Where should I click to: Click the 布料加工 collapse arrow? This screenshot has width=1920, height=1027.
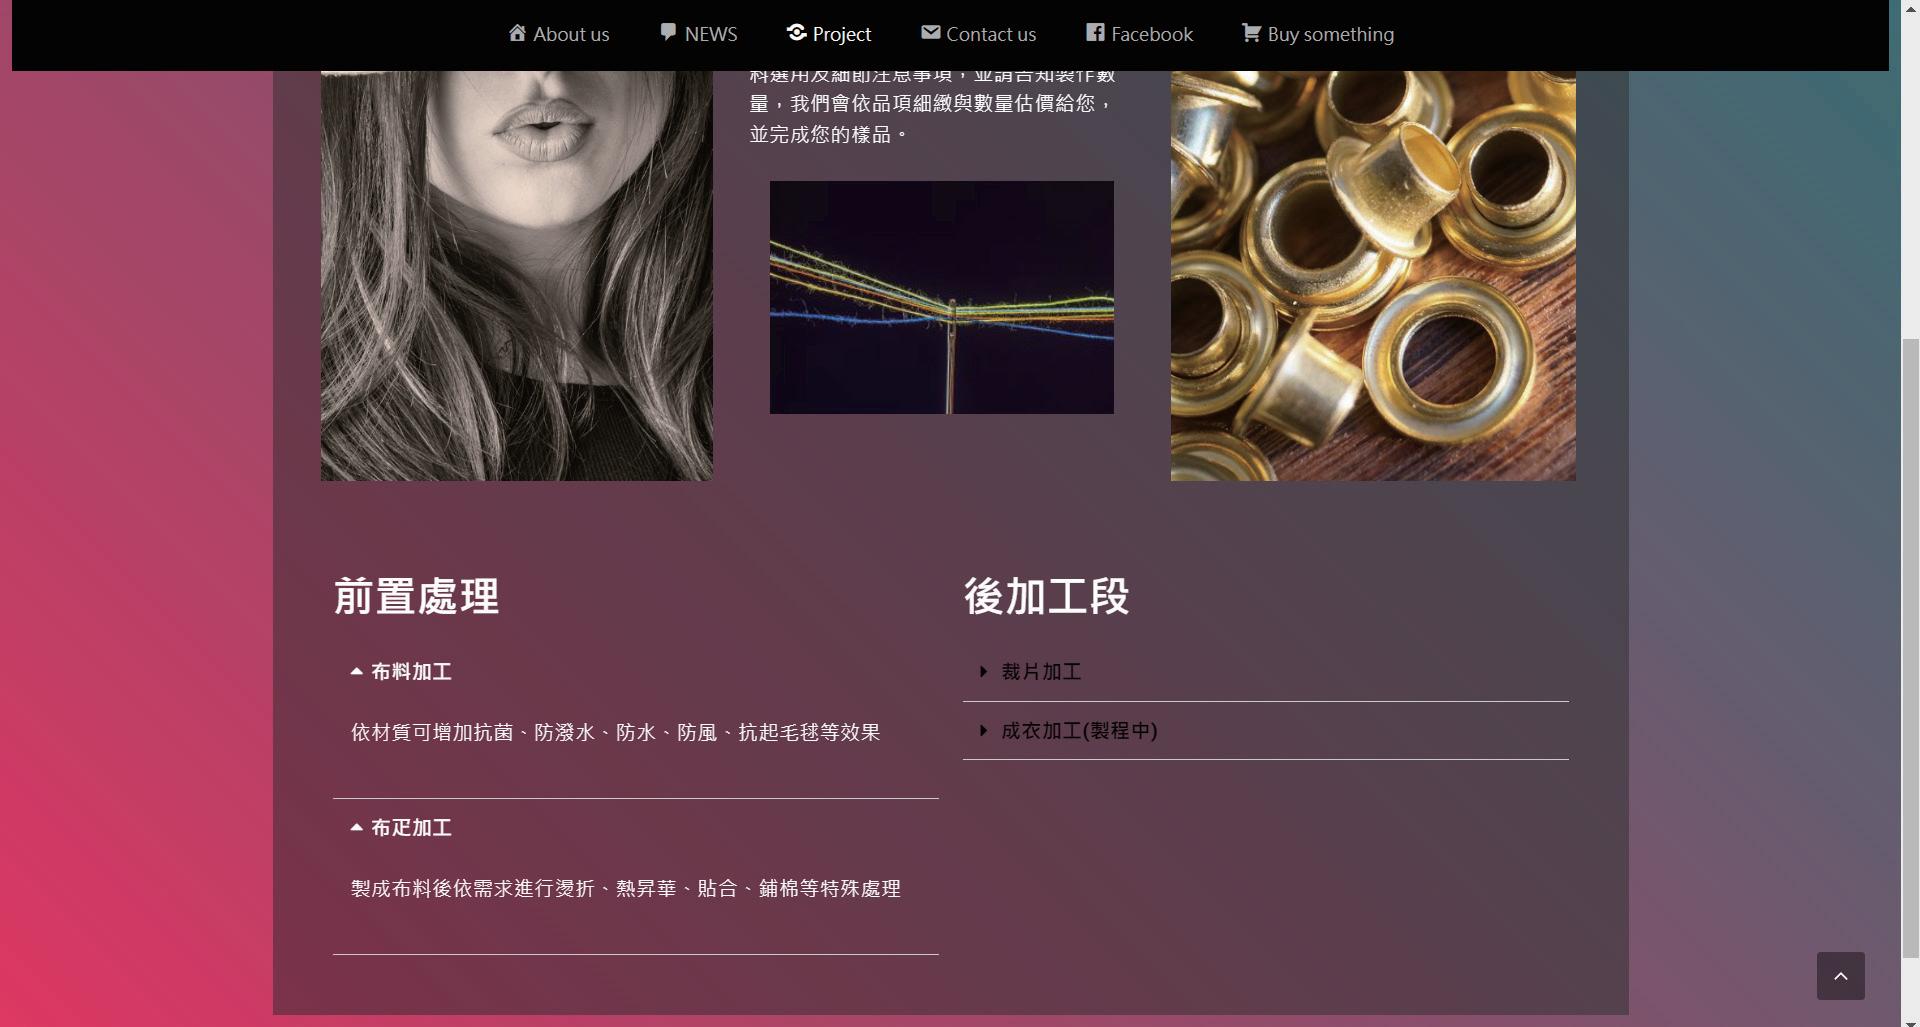coord(356,672)
